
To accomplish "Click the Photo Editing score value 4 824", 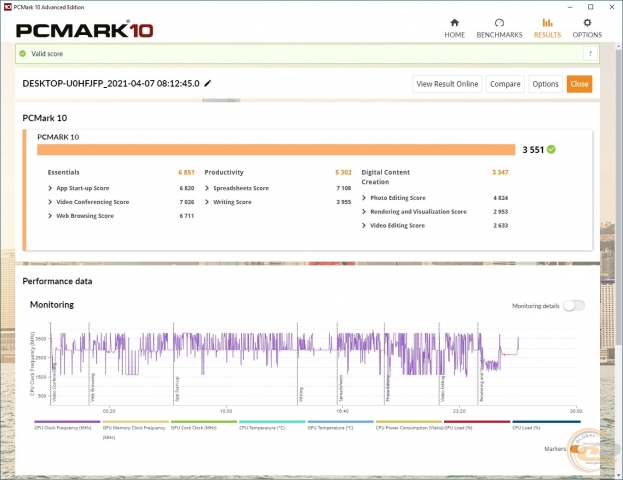I will point(501,197).
